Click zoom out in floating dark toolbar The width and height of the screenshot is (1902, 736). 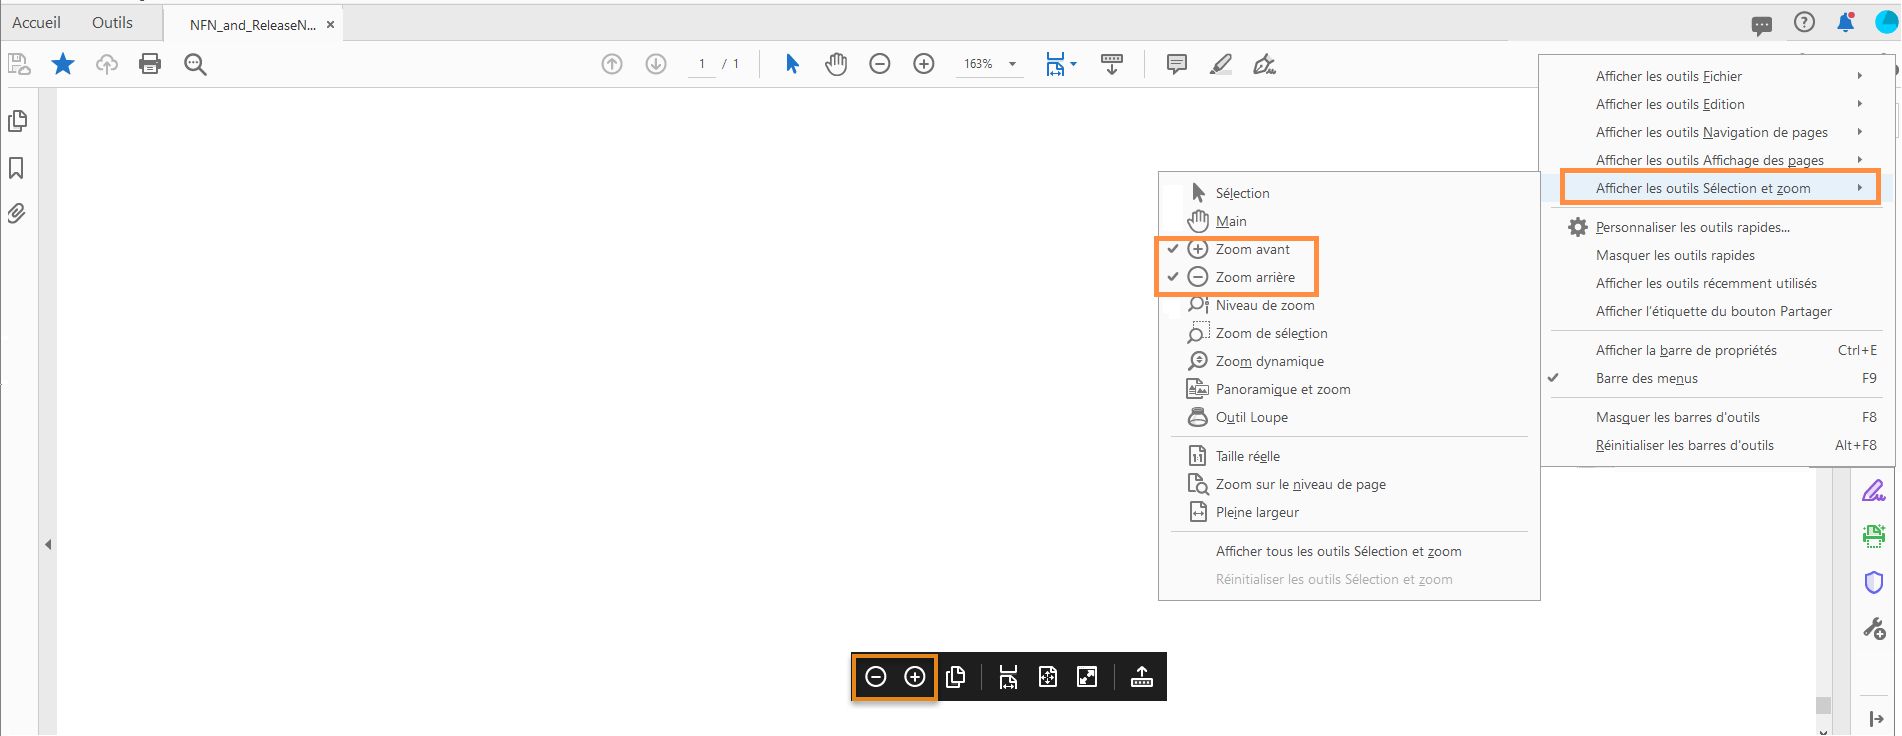(876, 677)
